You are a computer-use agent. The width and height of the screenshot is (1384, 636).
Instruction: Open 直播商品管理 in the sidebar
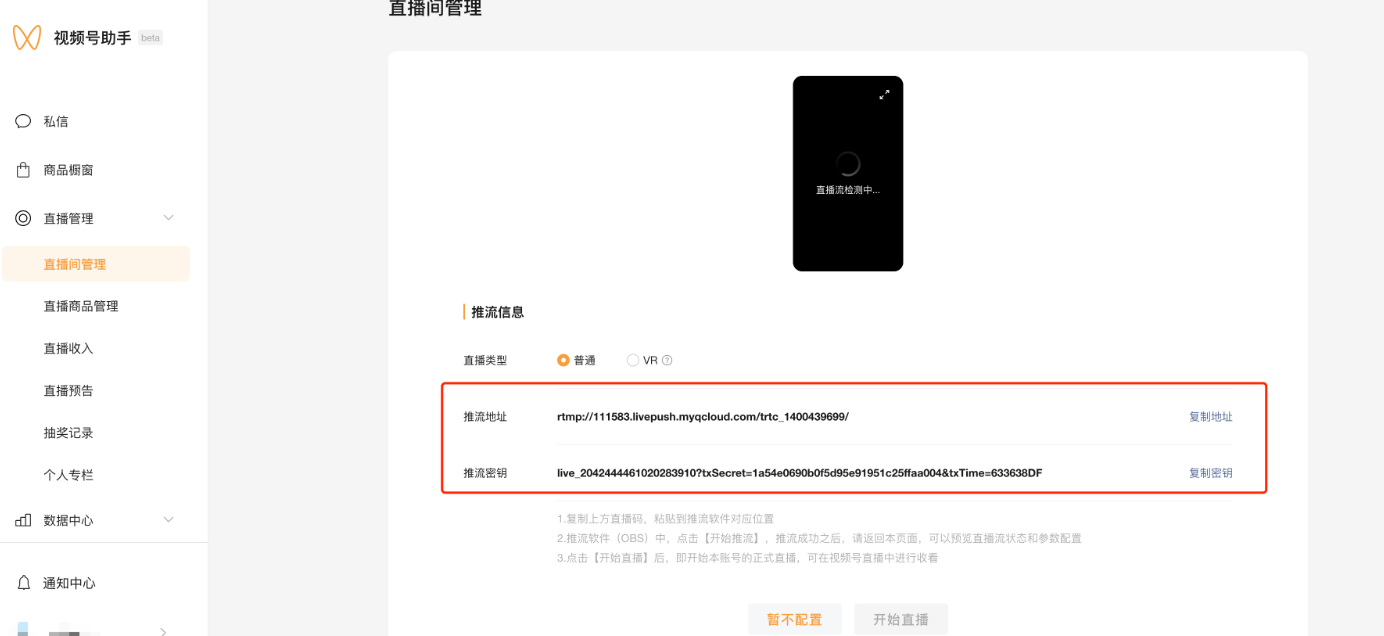click(81, 306)
